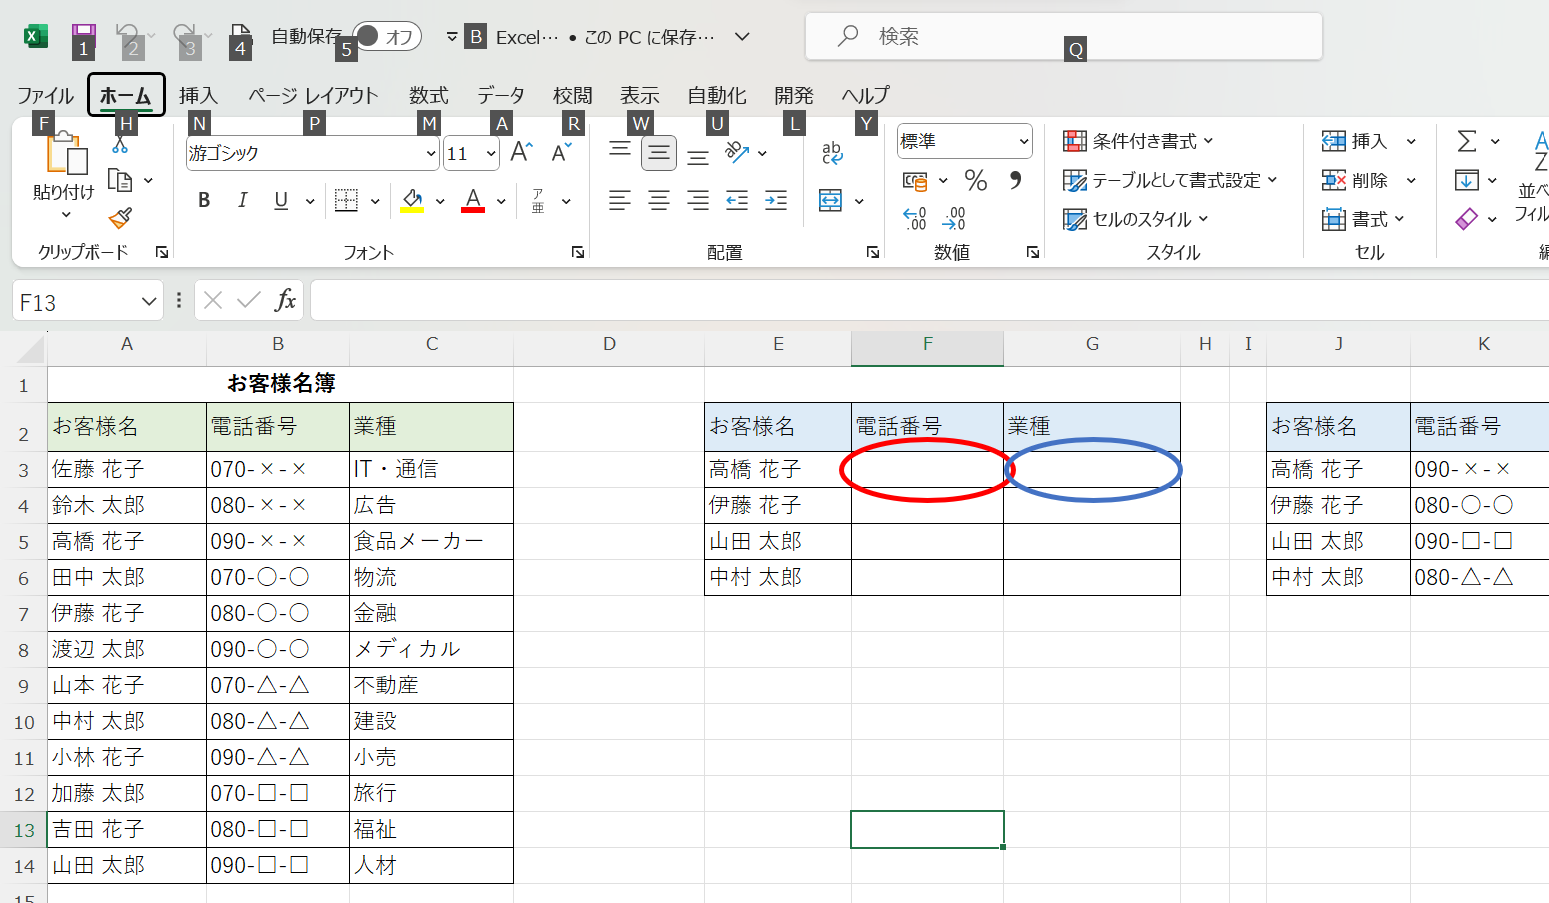Toggle Bold formatting
The width and height of the screenshot is (1549, 903).
coord(204,200)
